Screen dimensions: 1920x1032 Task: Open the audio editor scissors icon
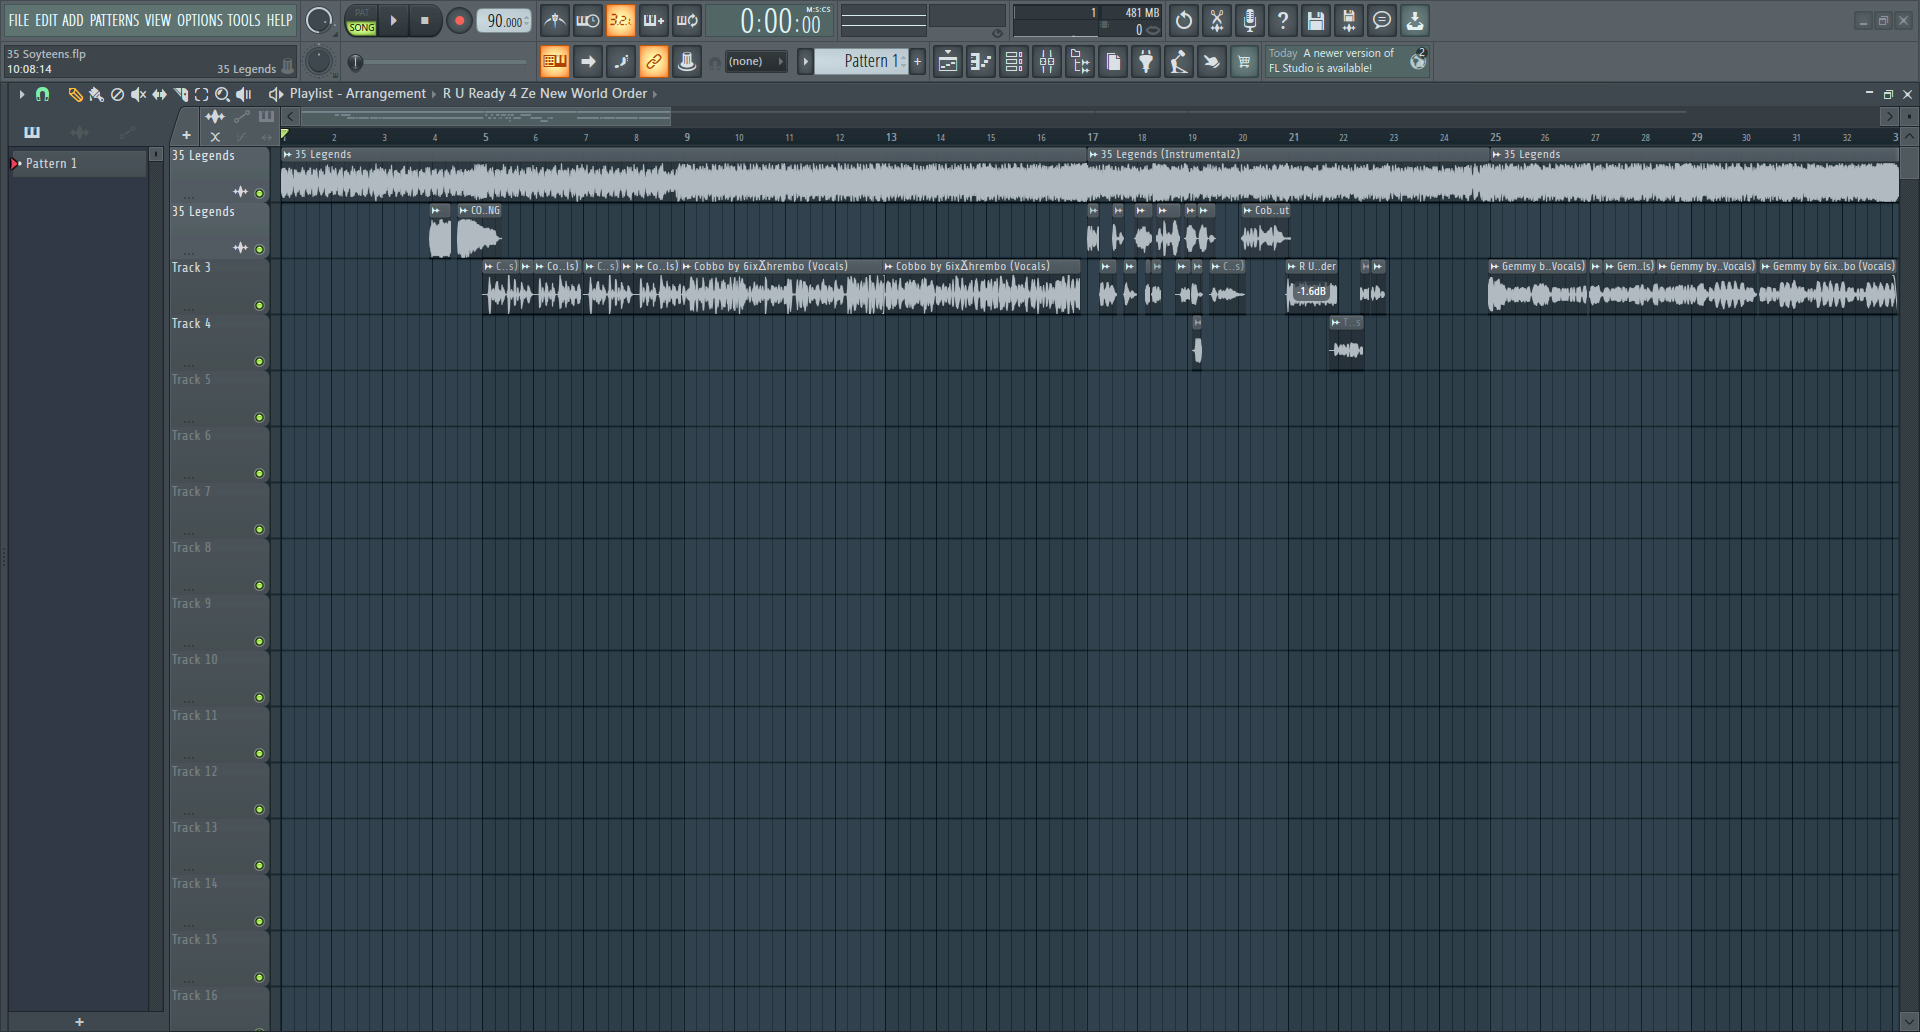[1217, 20]
